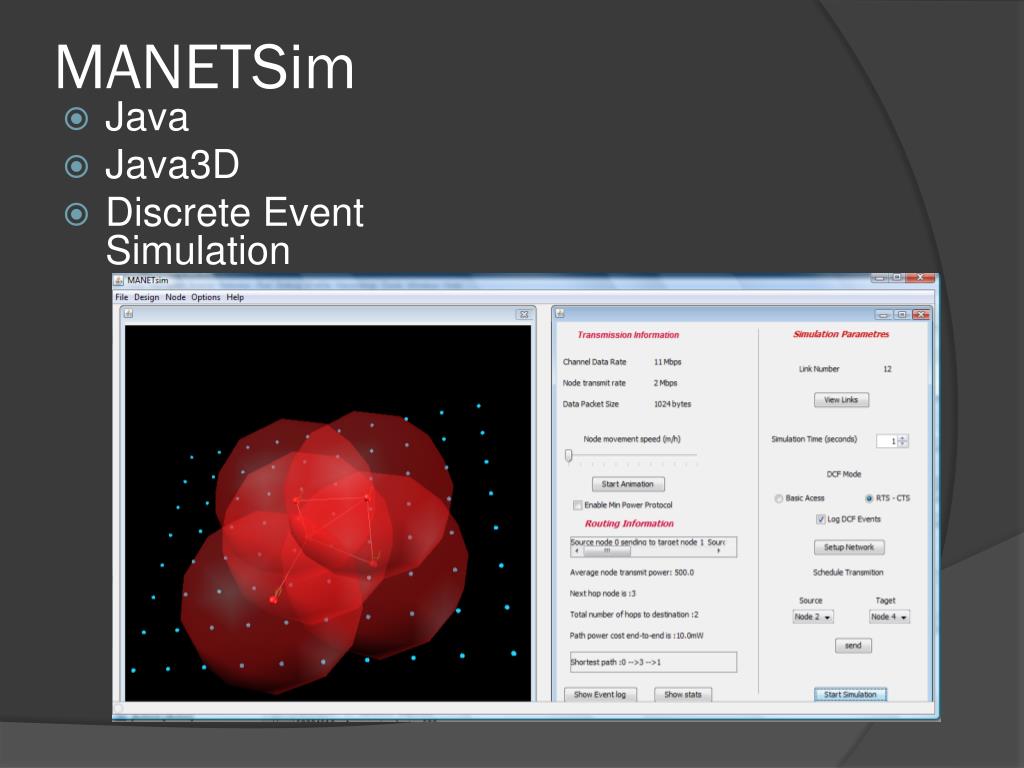1024x768 pixels.
Task: Click the Show stats button
Action: tap(683, 694)
